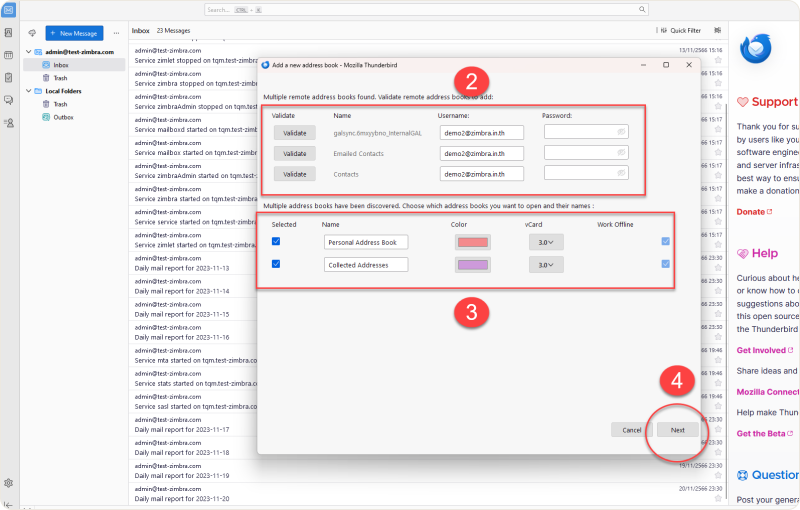Open the Settings gear icon
Viewport: 800px width, 510px height.
tap(9, 482)
